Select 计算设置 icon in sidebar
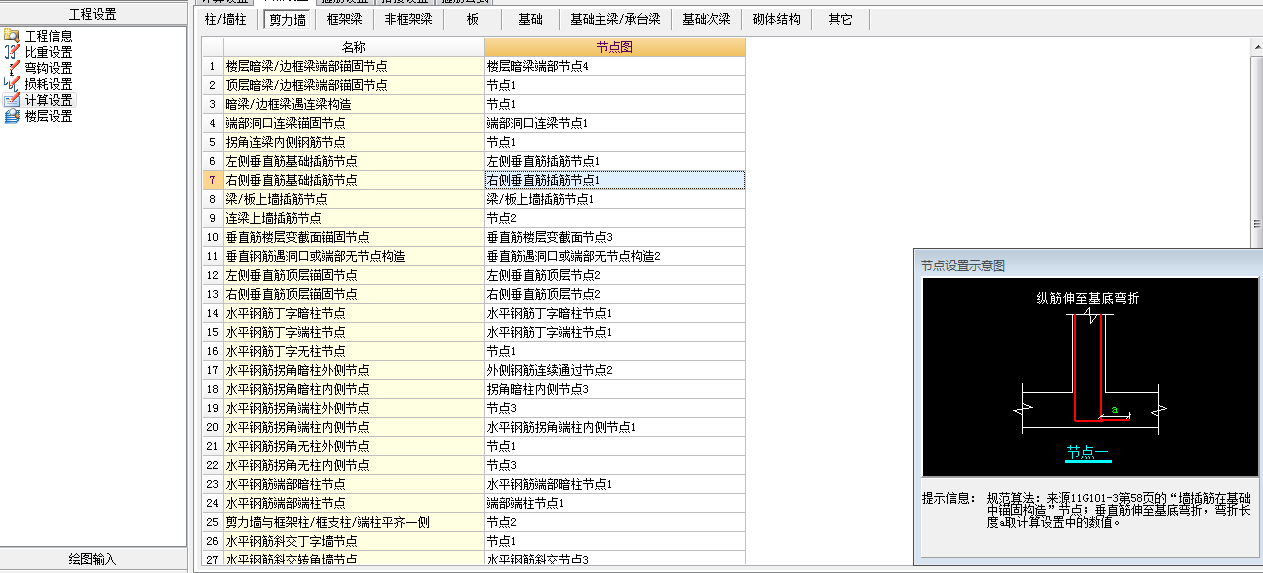1263x573 pixels. (12, 100)
